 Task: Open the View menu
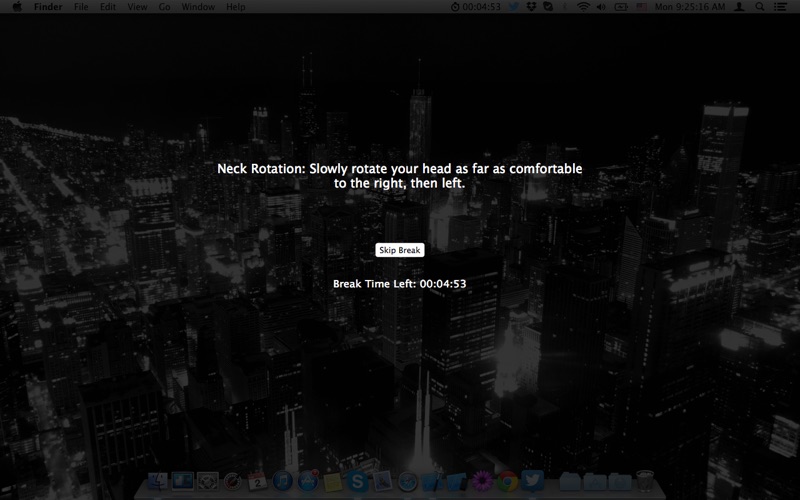(137, 7)
